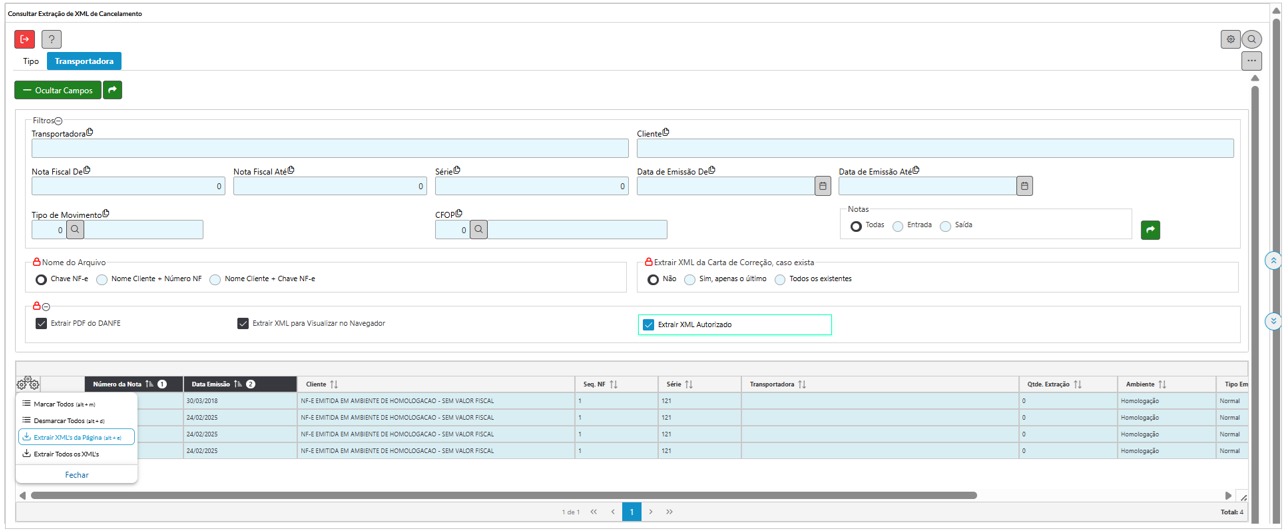The image size is (1286, 532).
Task: Open calendar picker for Data de Emissão De
Action: [823, 186]
